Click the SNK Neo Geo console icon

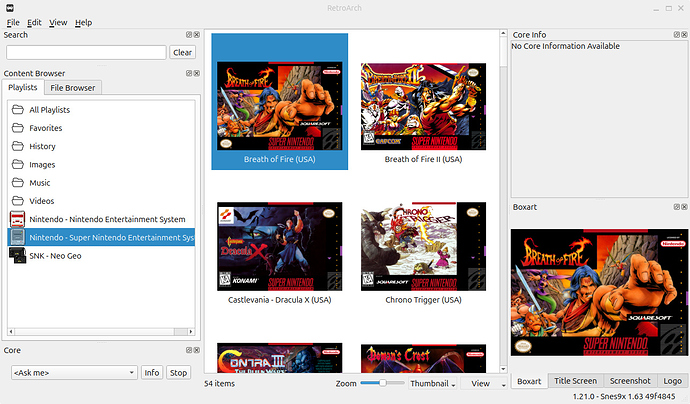point(18,256)
